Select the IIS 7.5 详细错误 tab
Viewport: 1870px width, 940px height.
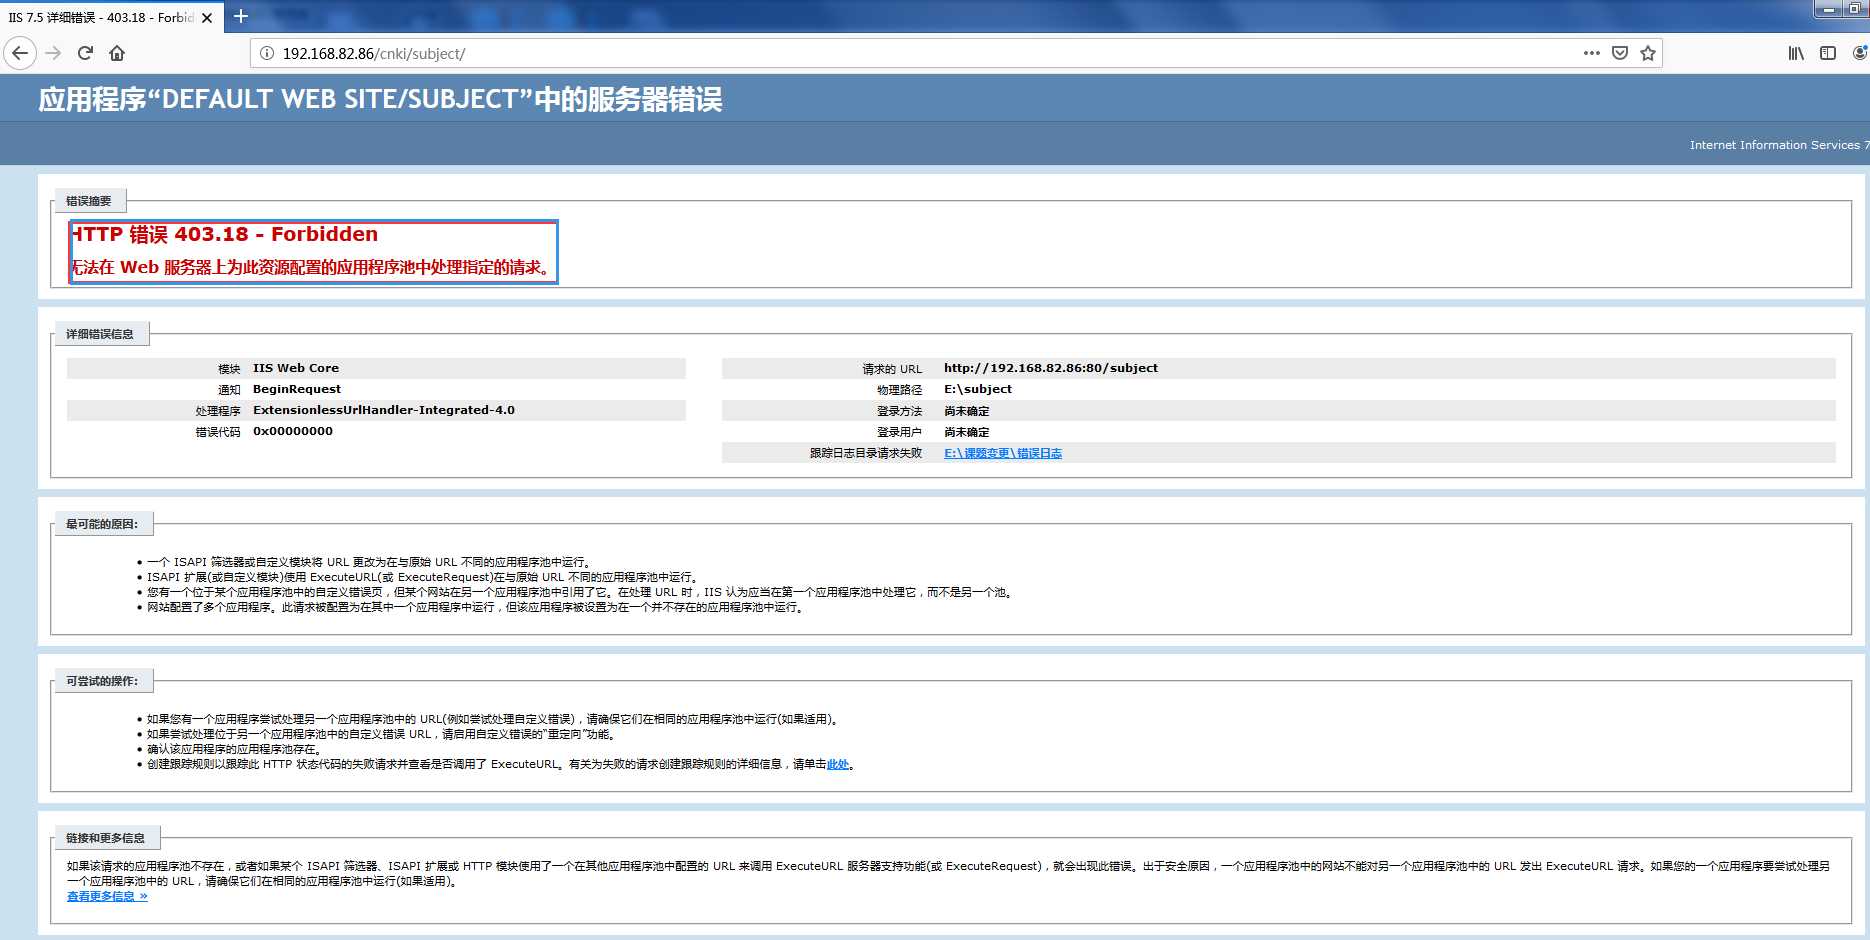[x=101, y=18]
